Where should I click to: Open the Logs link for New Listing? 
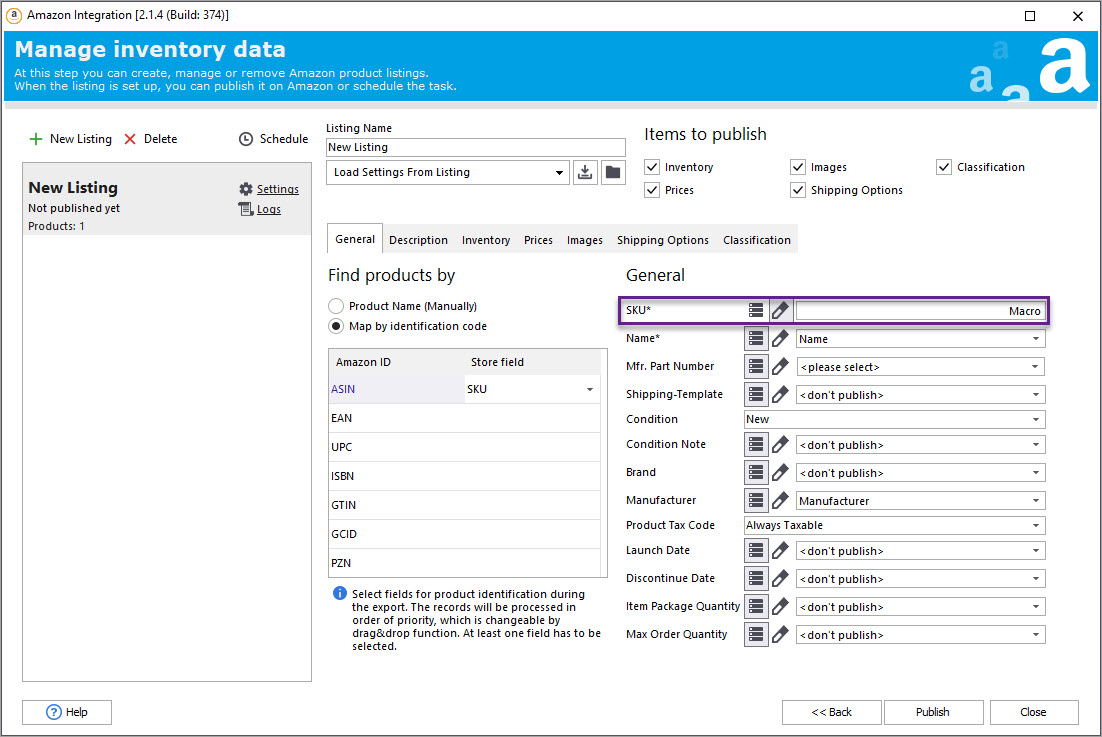pyautogui.click(x=268, y=210)
